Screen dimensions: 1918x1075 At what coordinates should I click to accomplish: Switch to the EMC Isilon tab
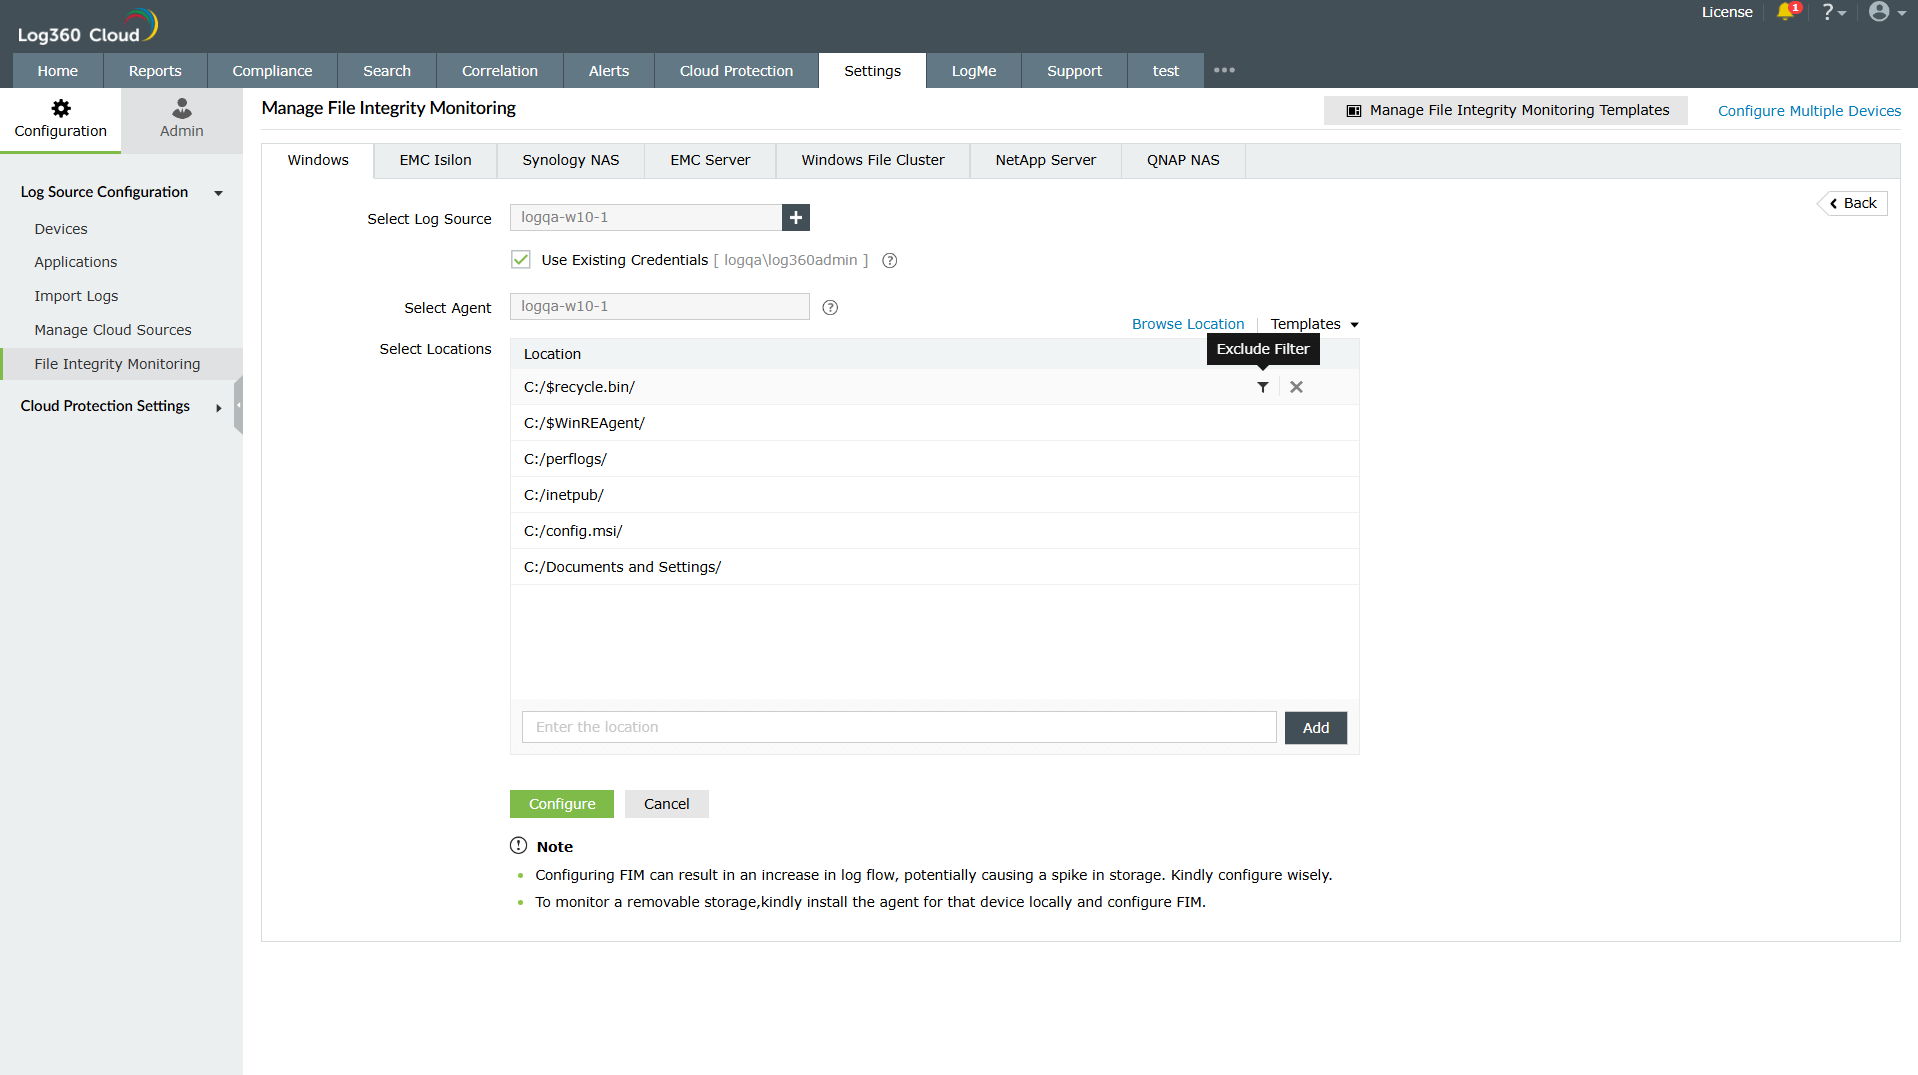(434, 160)
